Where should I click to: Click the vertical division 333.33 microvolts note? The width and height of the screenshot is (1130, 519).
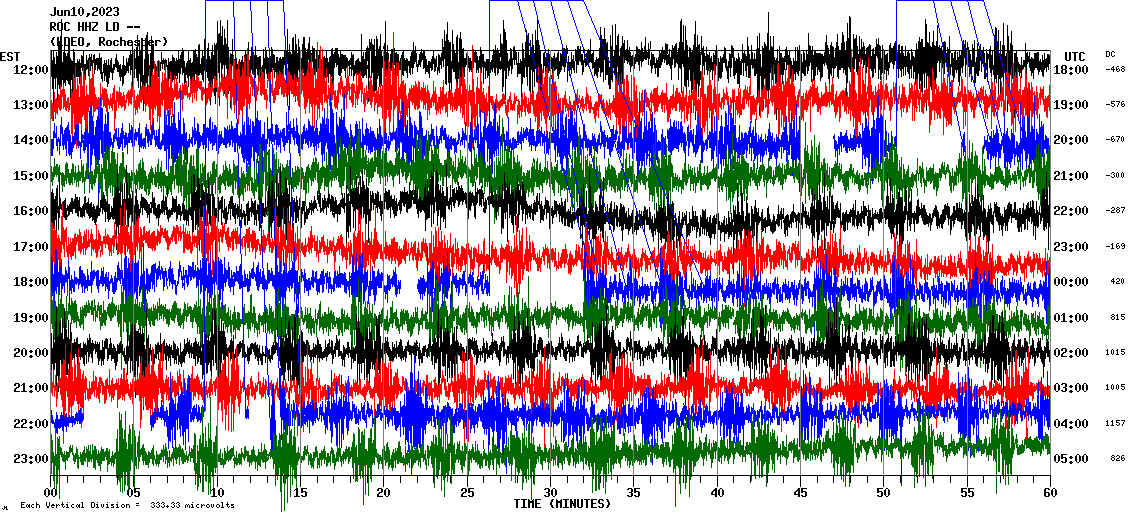point(127,505)
